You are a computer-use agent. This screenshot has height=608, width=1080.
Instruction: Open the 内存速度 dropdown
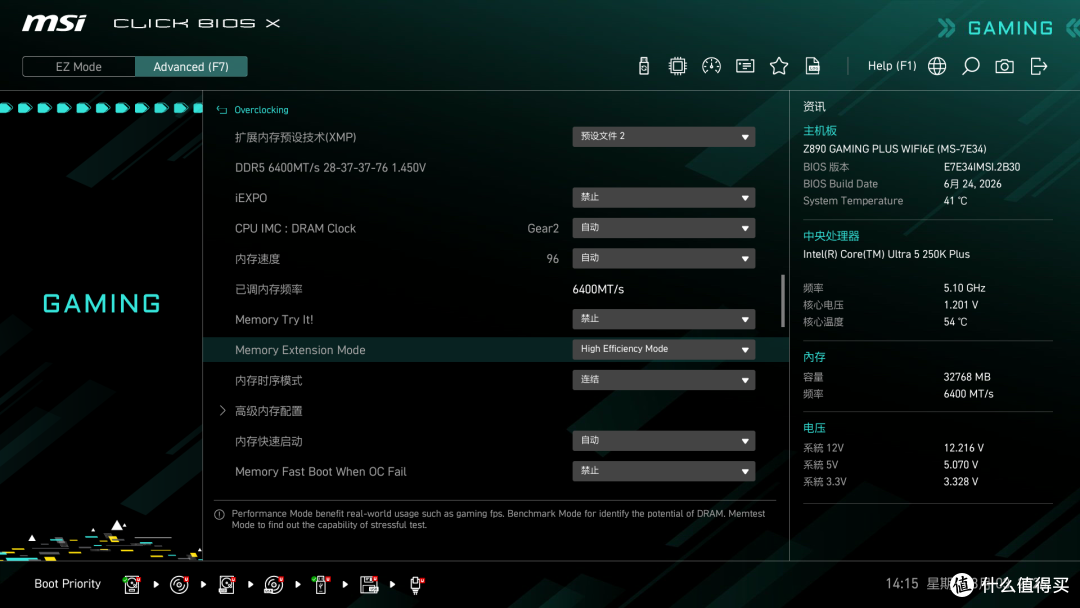[x=663, y=258]
